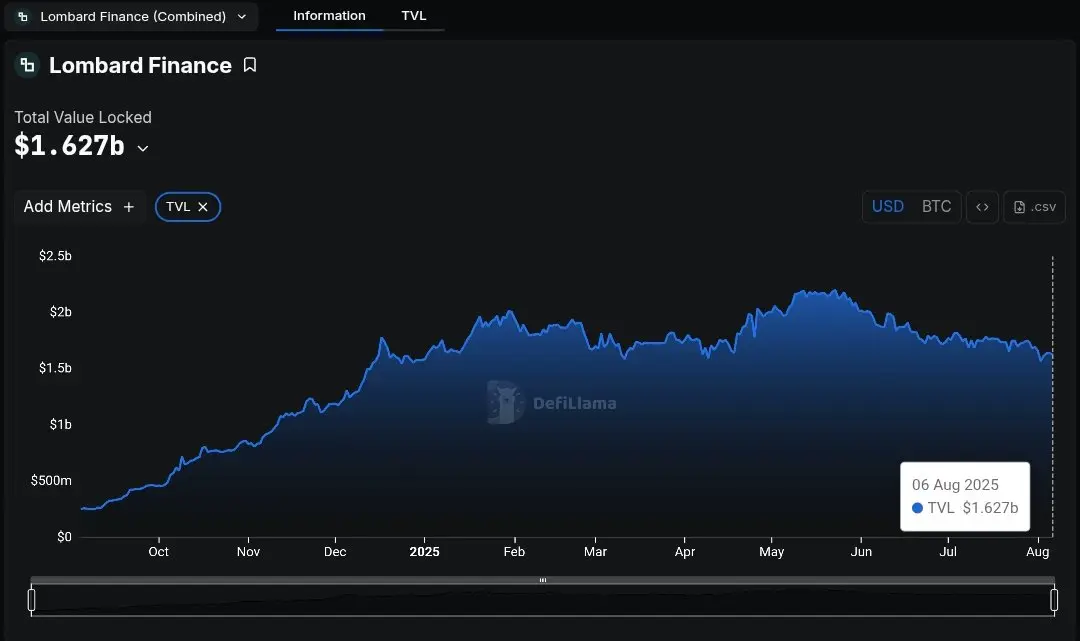The width and height of the screenshot is (1080, 641).
Task: Click the Lombard logo icon in the protocol selector
Action: [23, 17]
